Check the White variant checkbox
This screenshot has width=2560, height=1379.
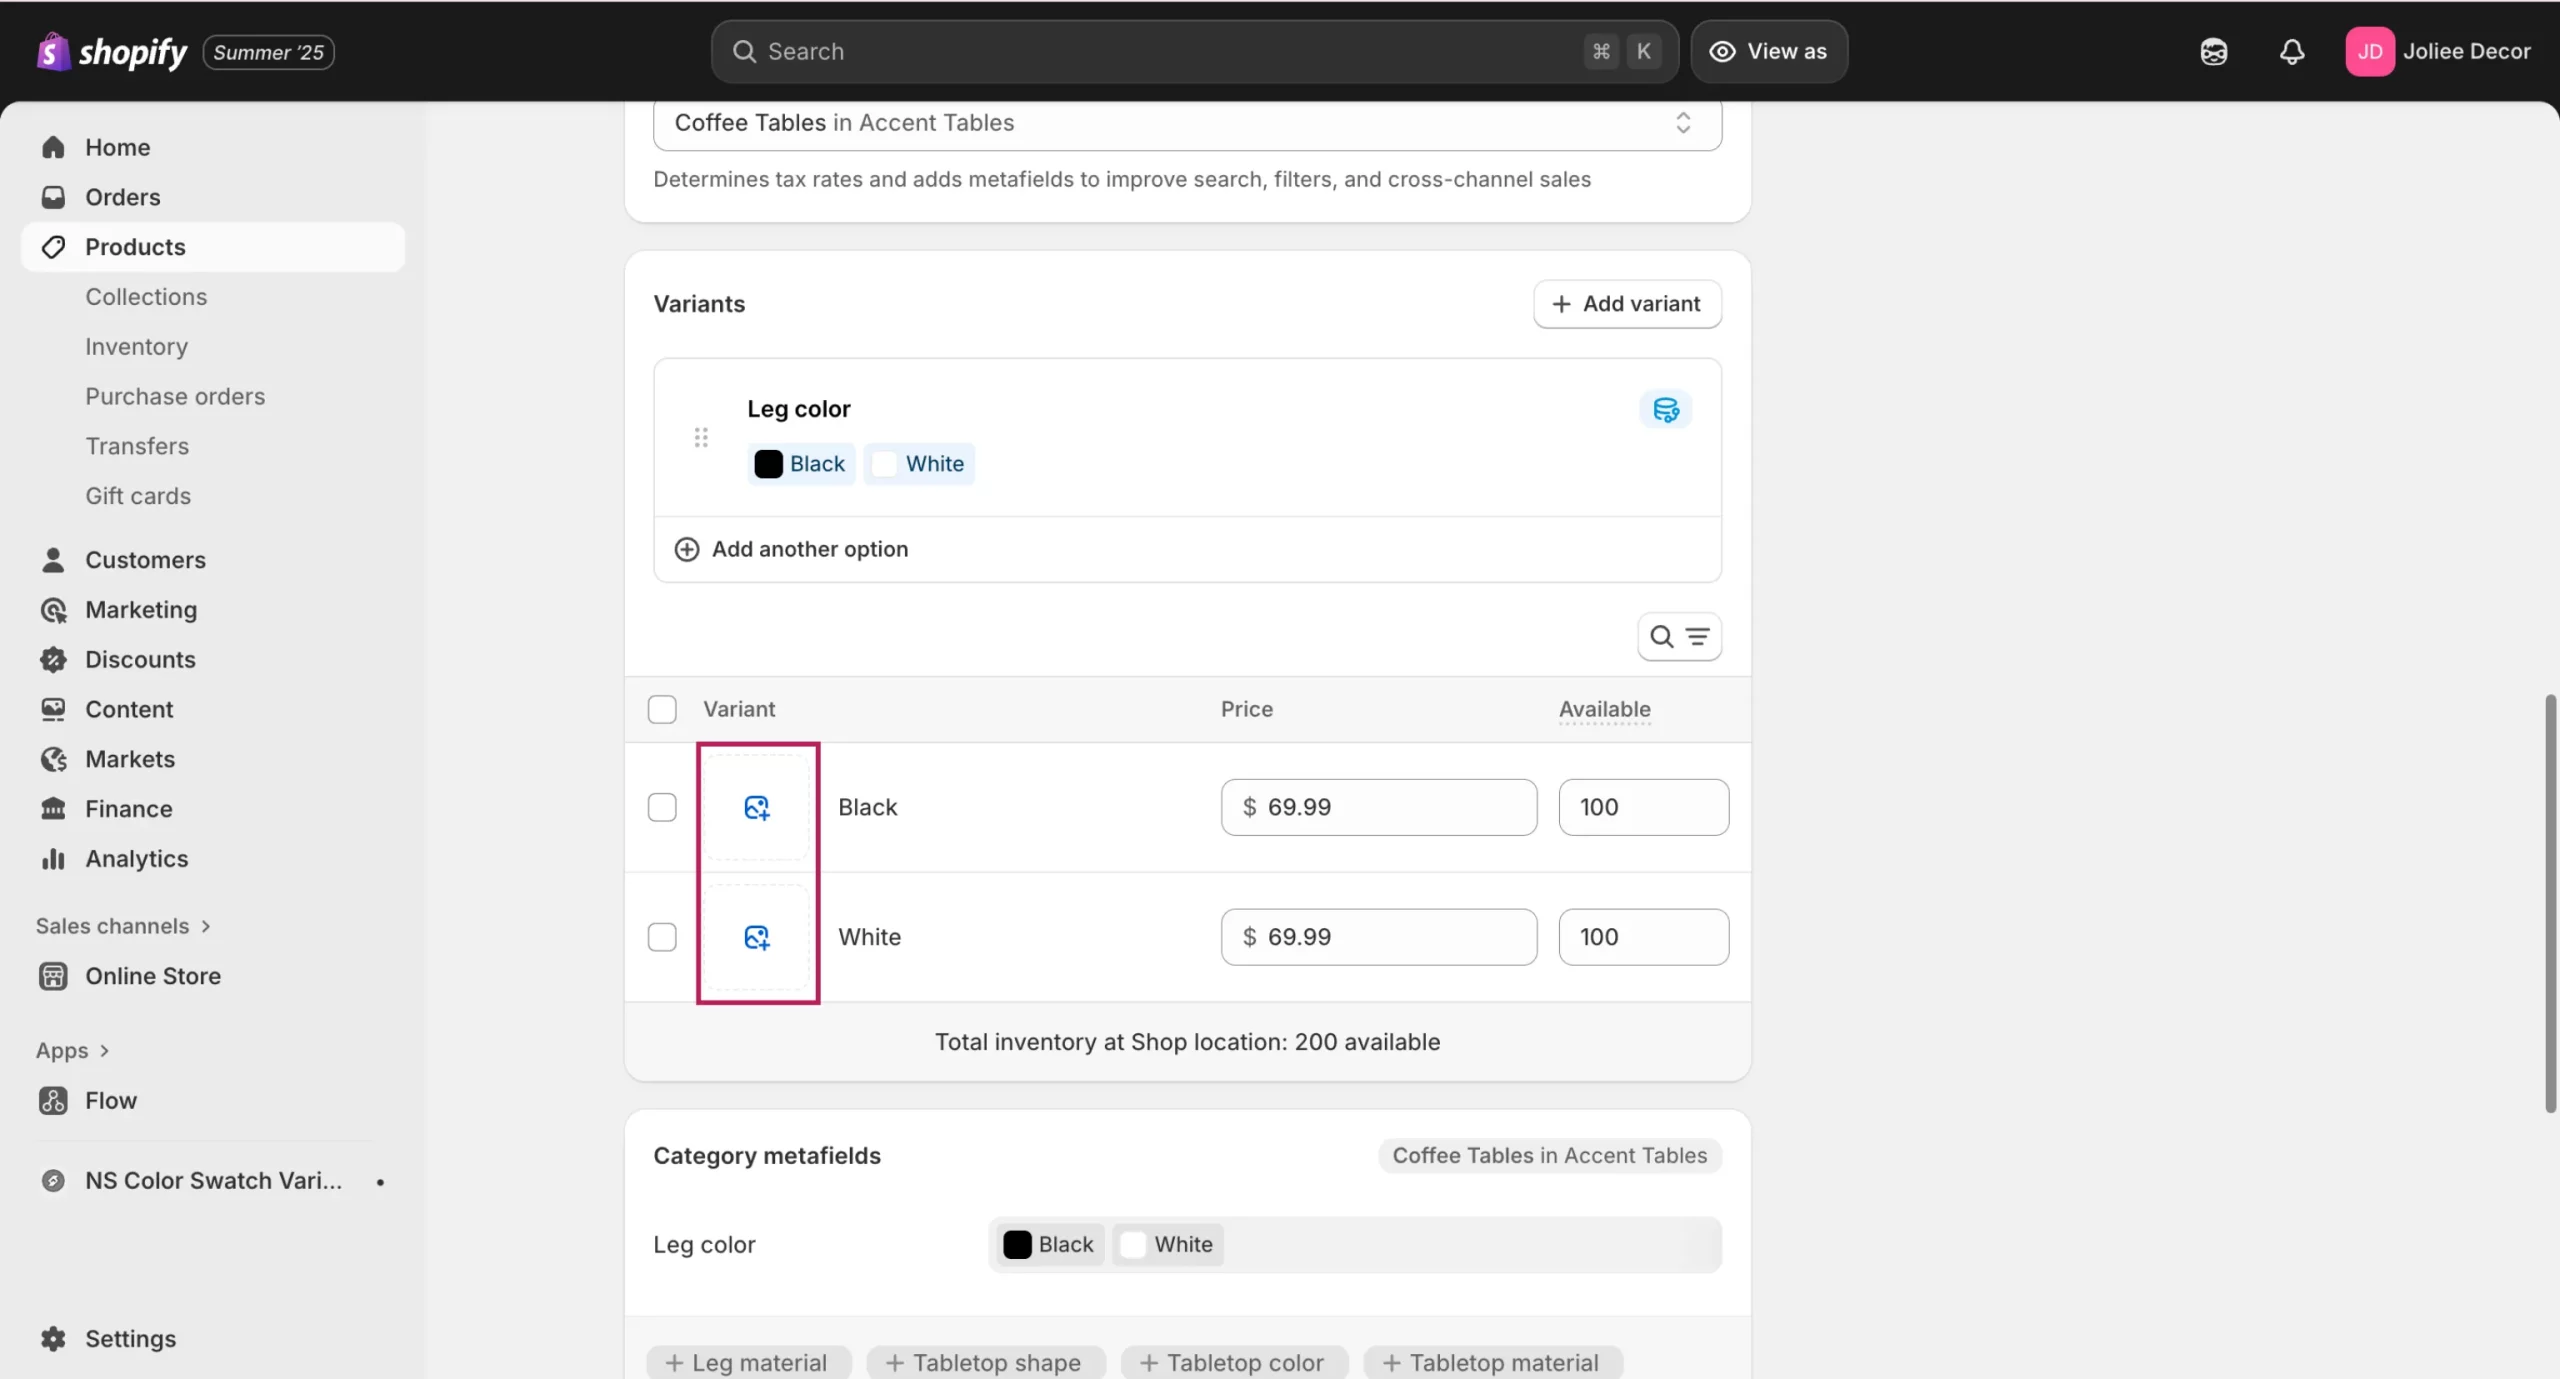[662, 937]
